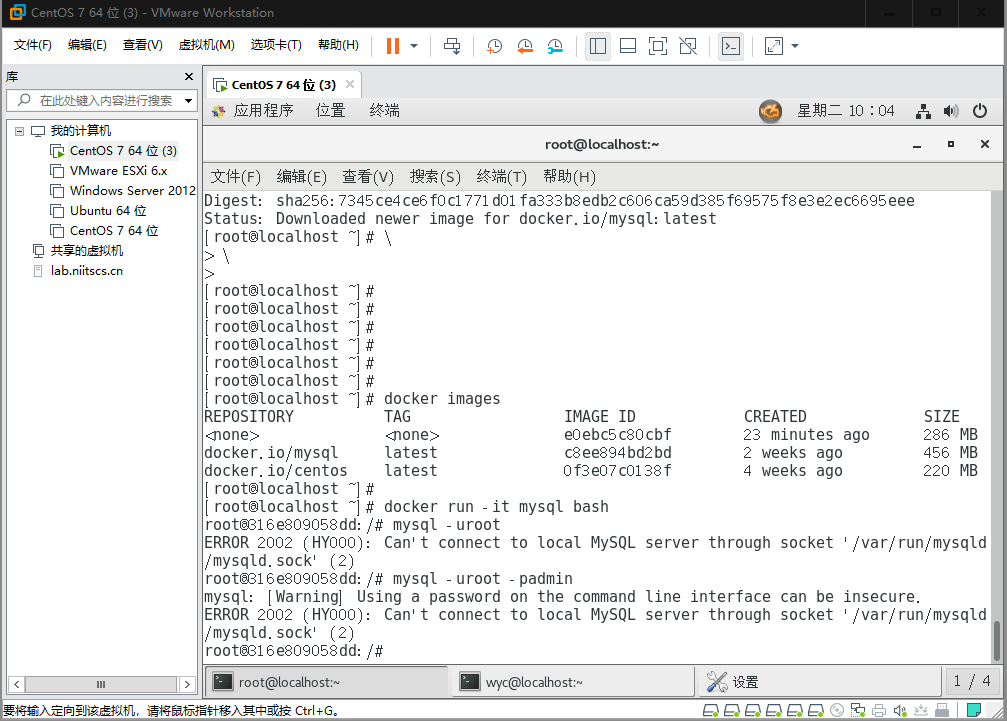Take a snapshot of the virtual machine
This screenshot has width=1007, height=721.
(495, 46)
